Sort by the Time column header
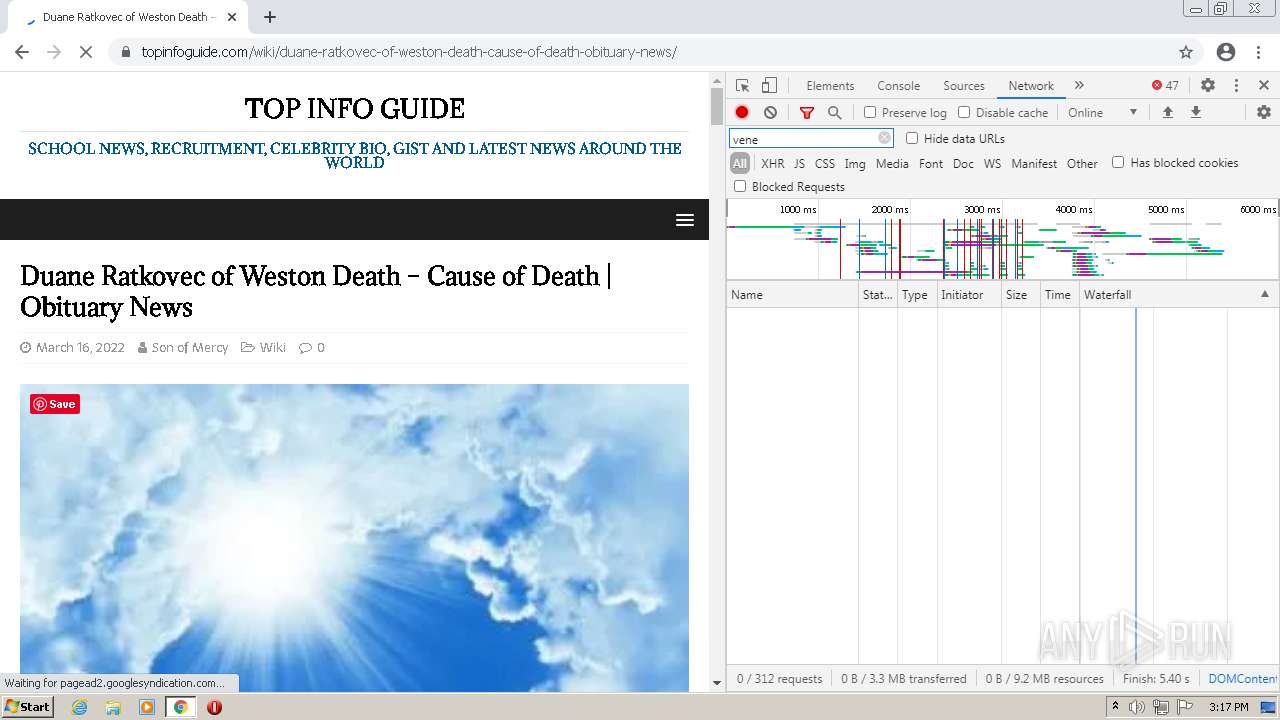 point(1059,295)
